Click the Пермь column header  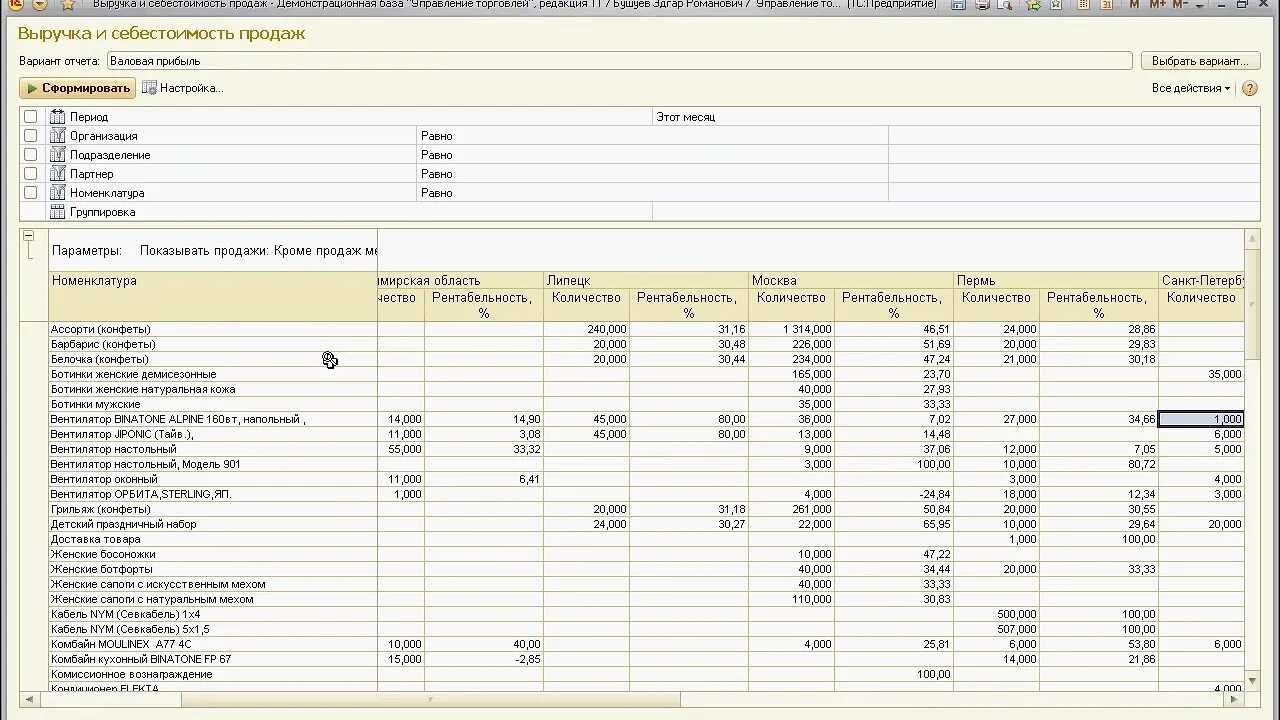1056,281
